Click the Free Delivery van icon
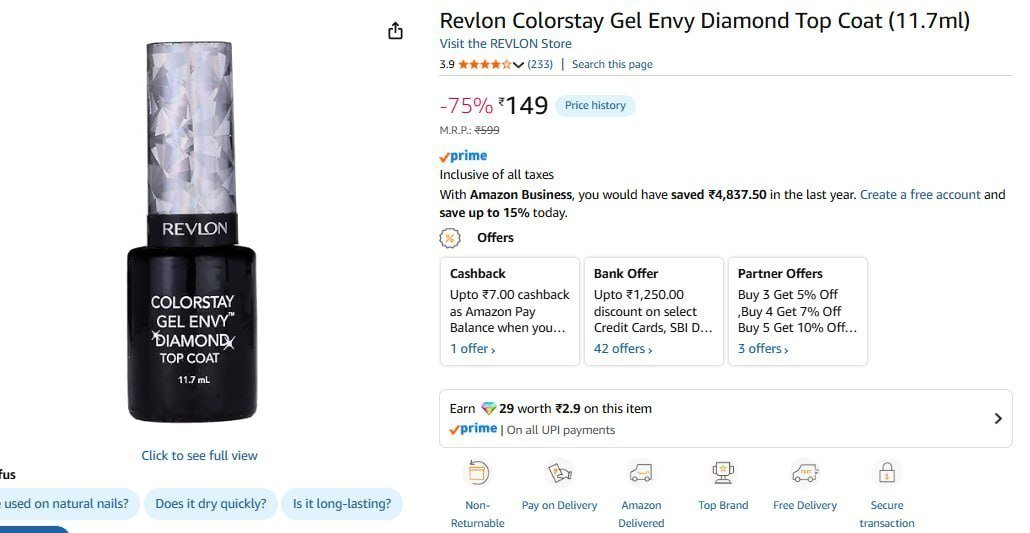The image size is (1030, 533). tap(805, 473)
